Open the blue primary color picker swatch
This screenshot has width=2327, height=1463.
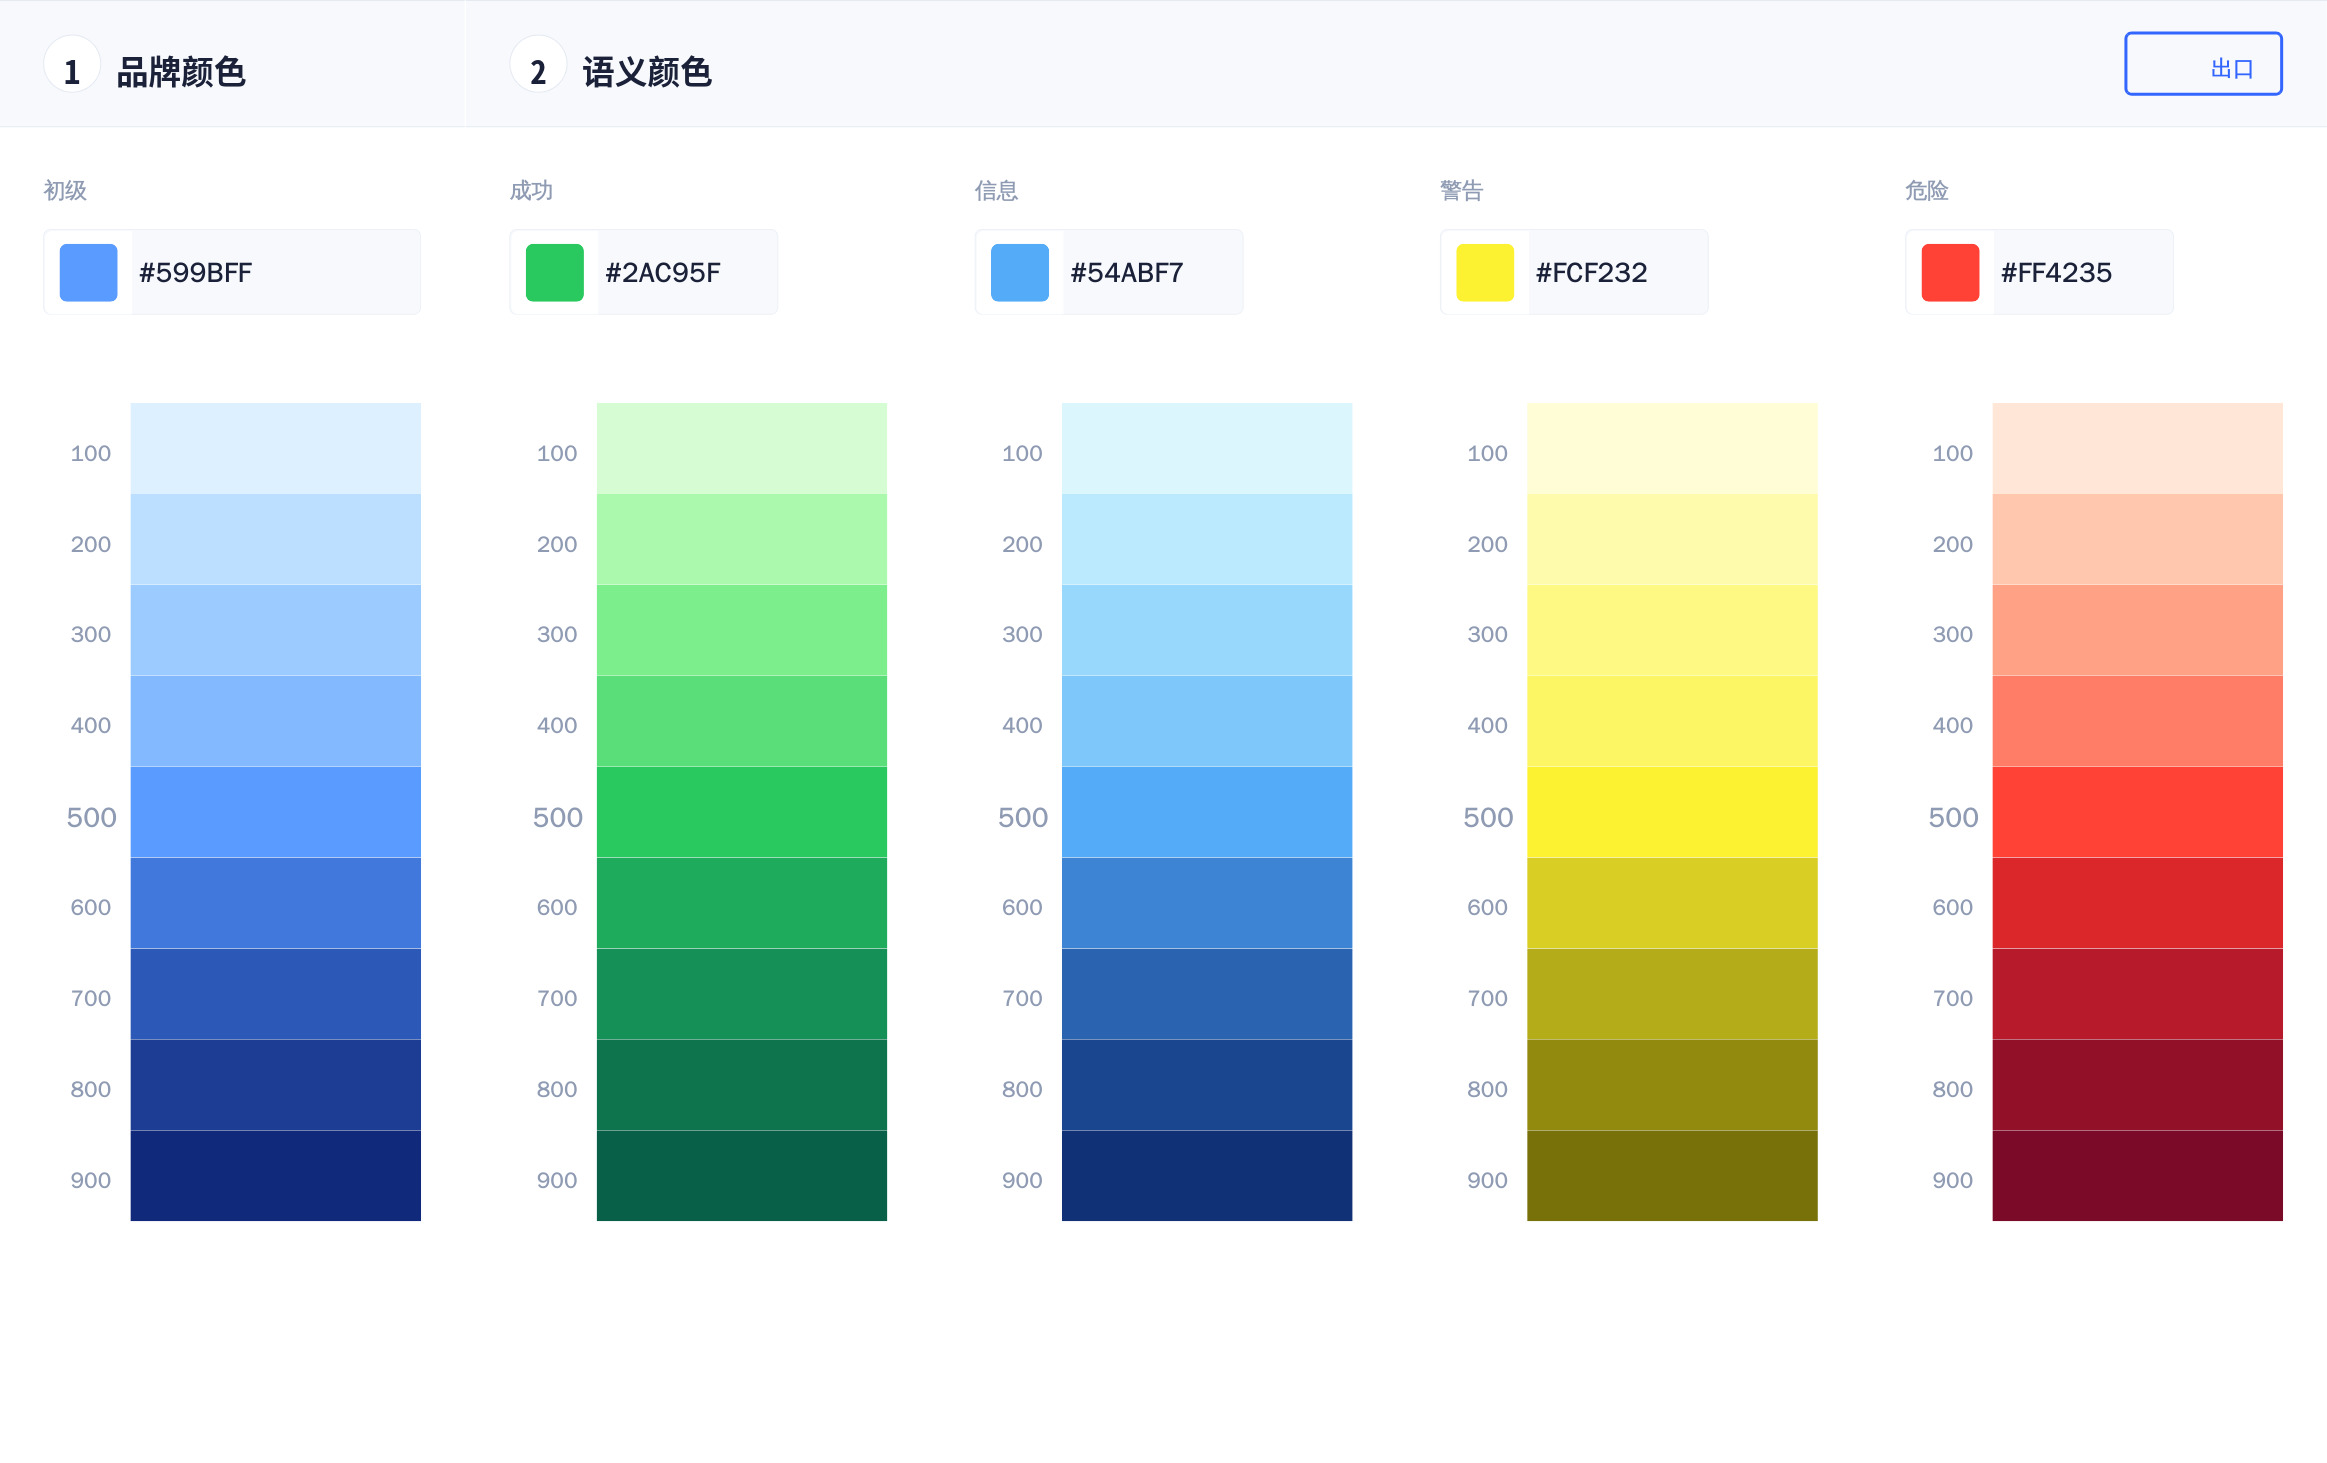(x=89, y=272)
